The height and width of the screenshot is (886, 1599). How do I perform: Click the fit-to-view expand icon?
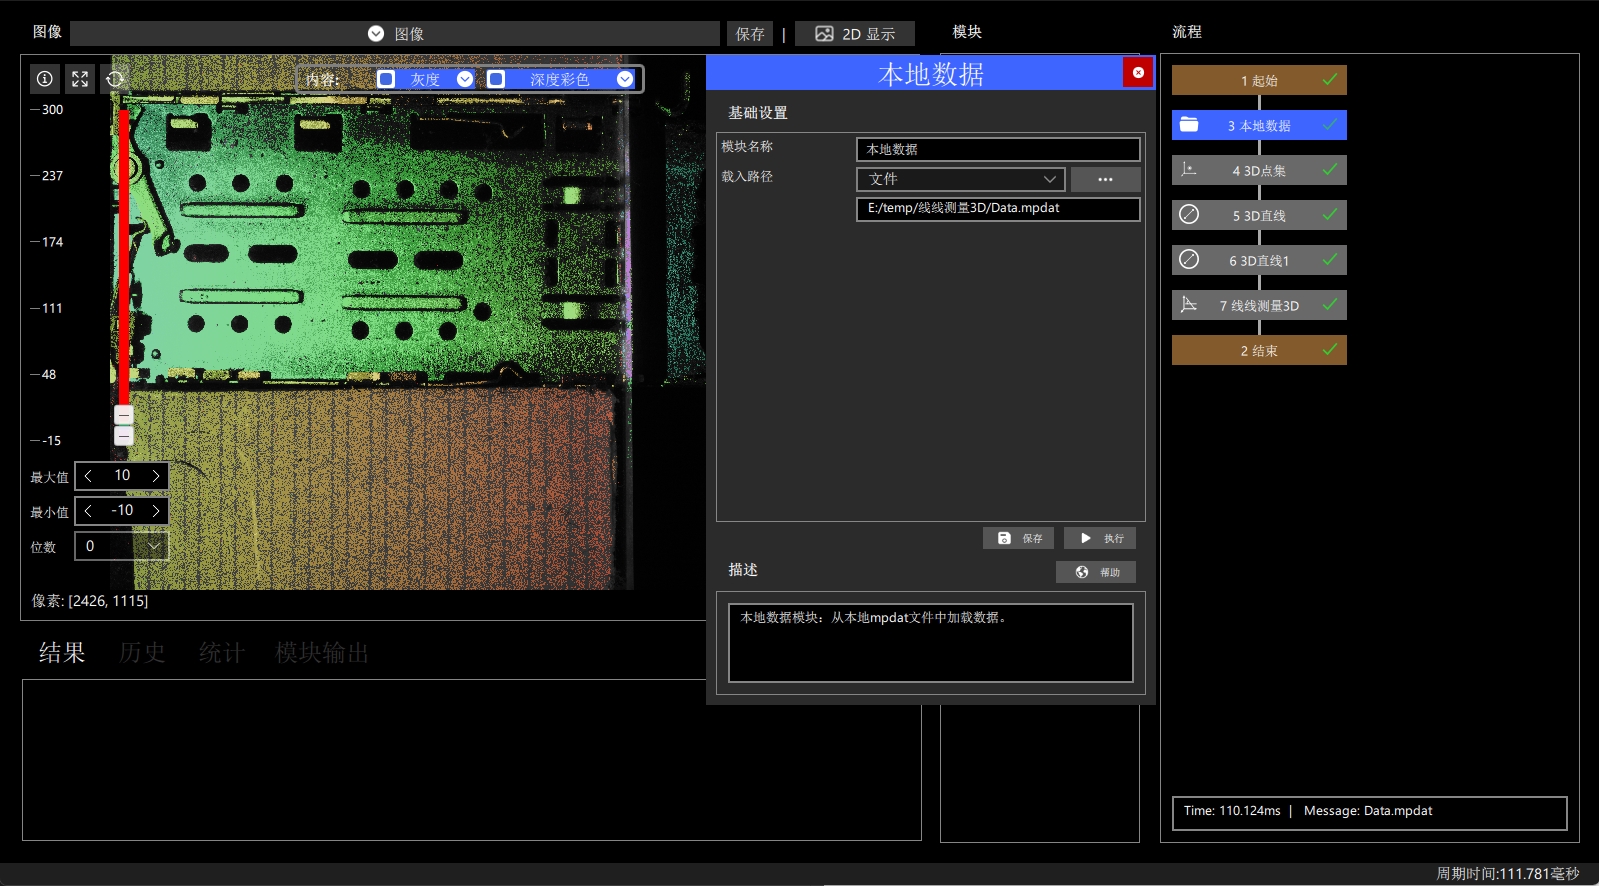point(80,79)
